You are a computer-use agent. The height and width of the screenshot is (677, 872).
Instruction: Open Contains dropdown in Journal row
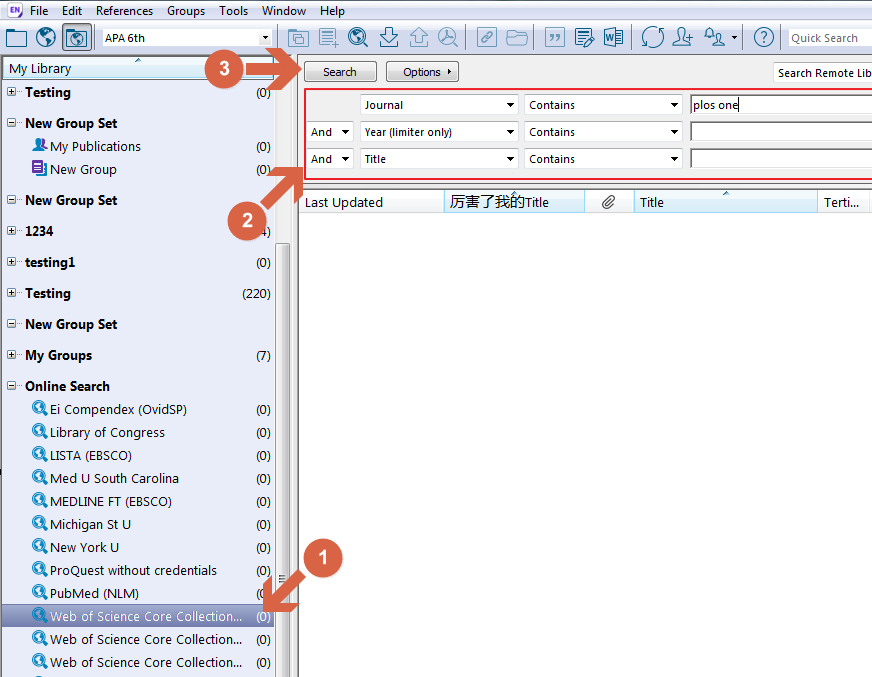click(x=603, y=105)
